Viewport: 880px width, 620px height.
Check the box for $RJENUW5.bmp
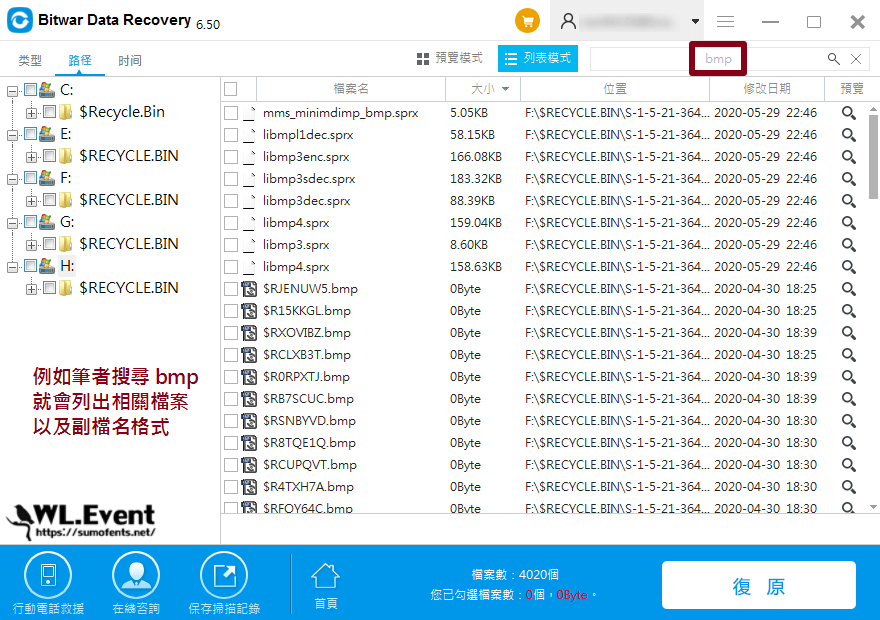tap(231, 289)
